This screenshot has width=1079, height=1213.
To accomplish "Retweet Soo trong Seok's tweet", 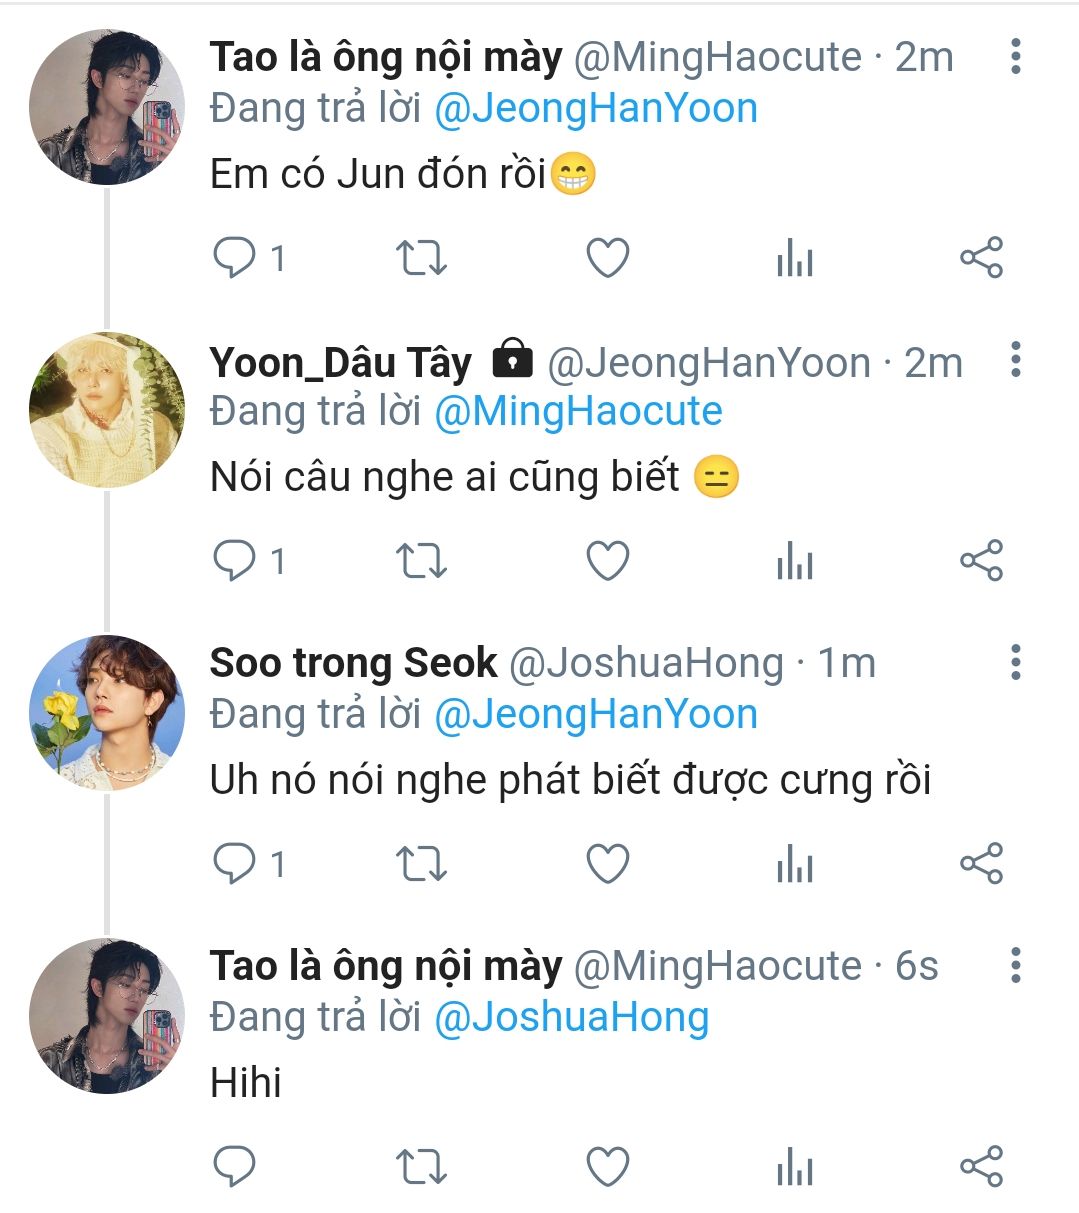I will [421, 864].
